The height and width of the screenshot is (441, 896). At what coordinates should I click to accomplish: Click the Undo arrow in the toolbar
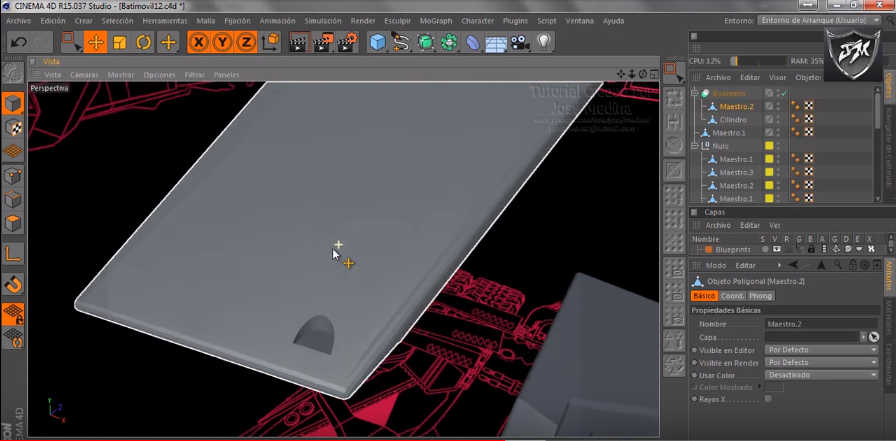(x=18, y=42)
